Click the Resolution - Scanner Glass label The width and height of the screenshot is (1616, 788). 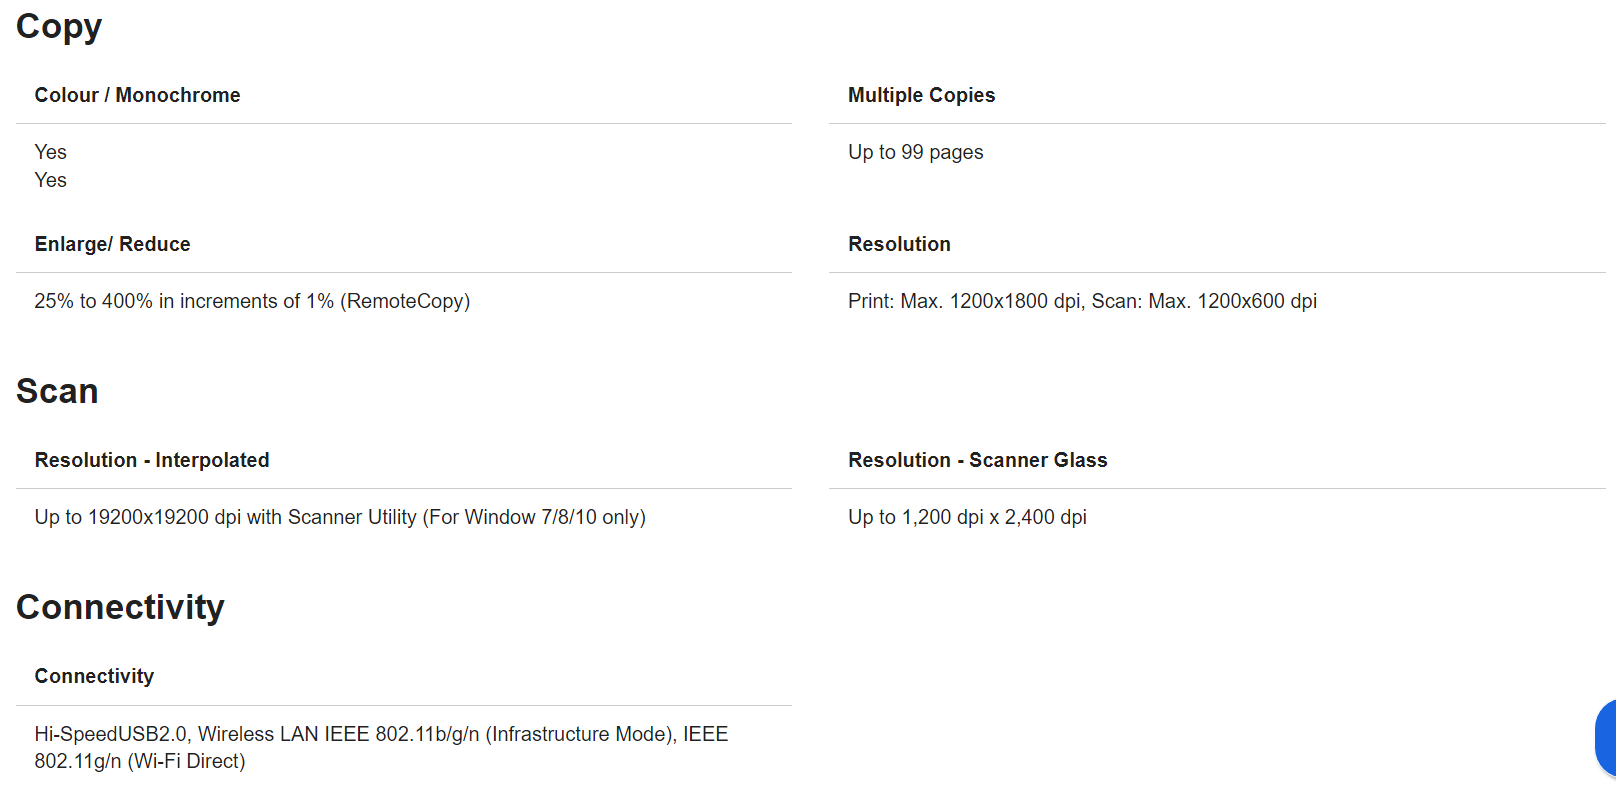(977, 460)
